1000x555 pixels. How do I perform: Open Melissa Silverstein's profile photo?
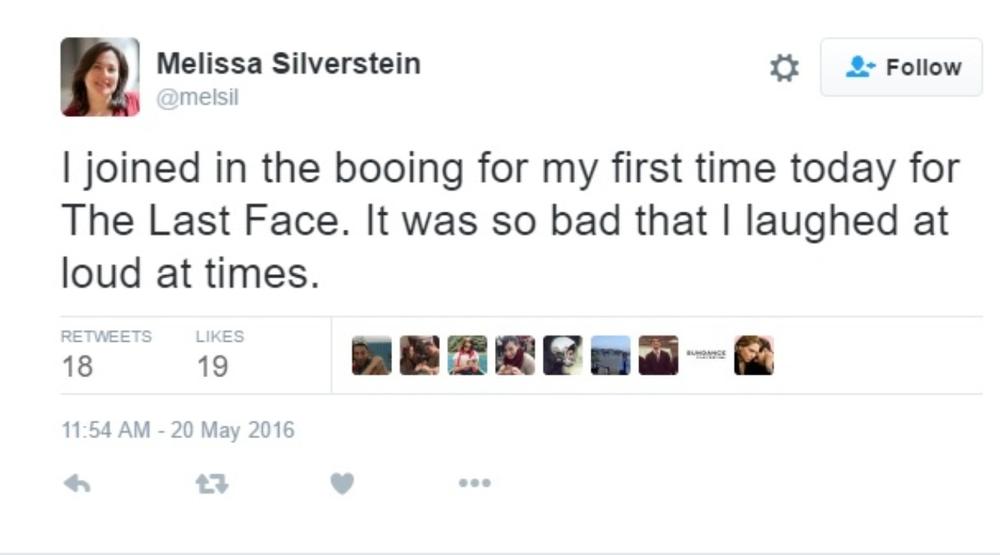100,77
